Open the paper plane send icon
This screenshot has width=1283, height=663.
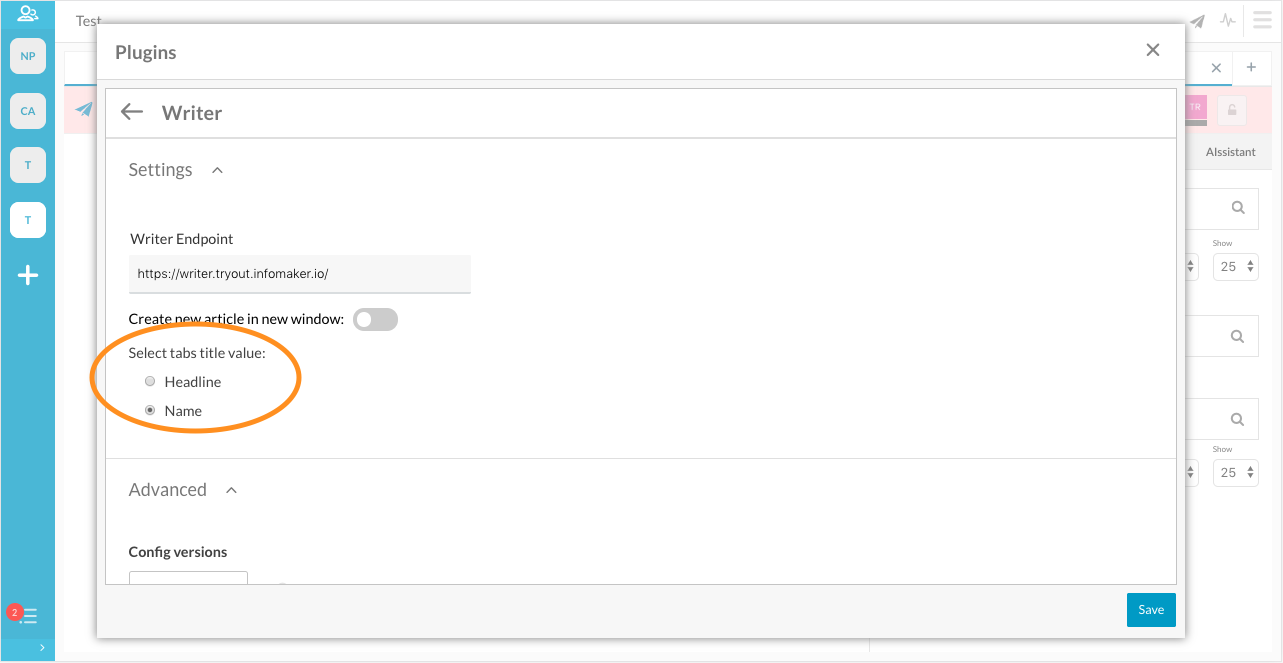point(1196,20)
